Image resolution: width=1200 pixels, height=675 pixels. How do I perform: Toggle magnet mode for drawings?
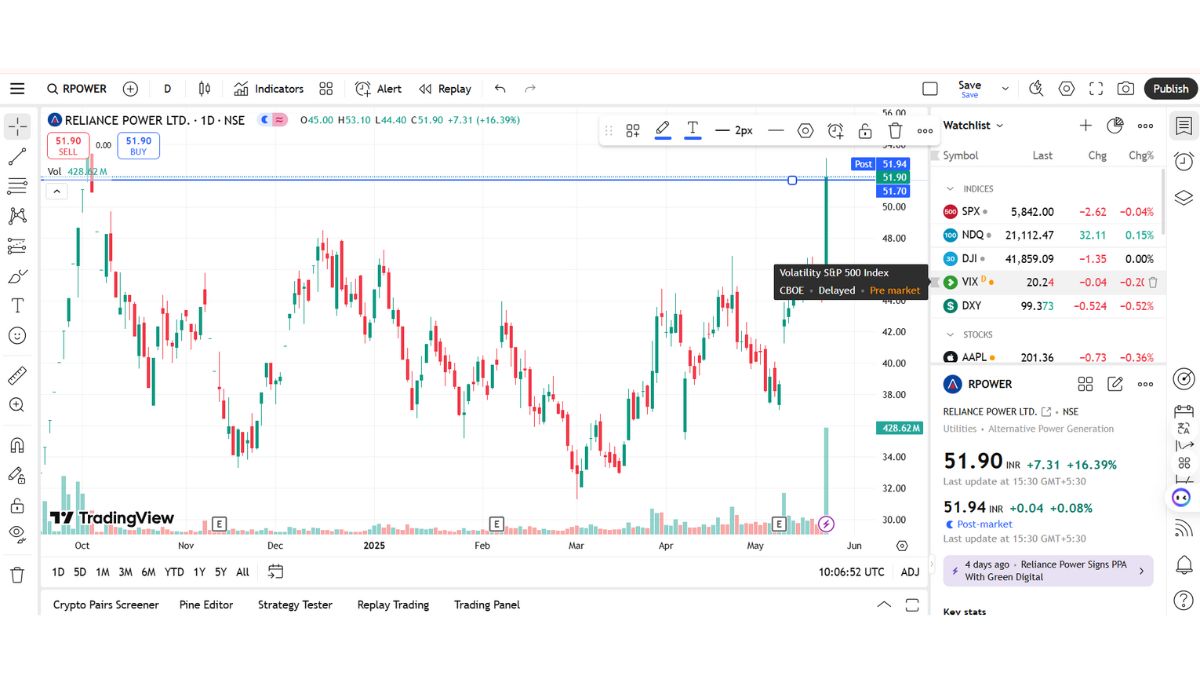click(x=17, y=445)
